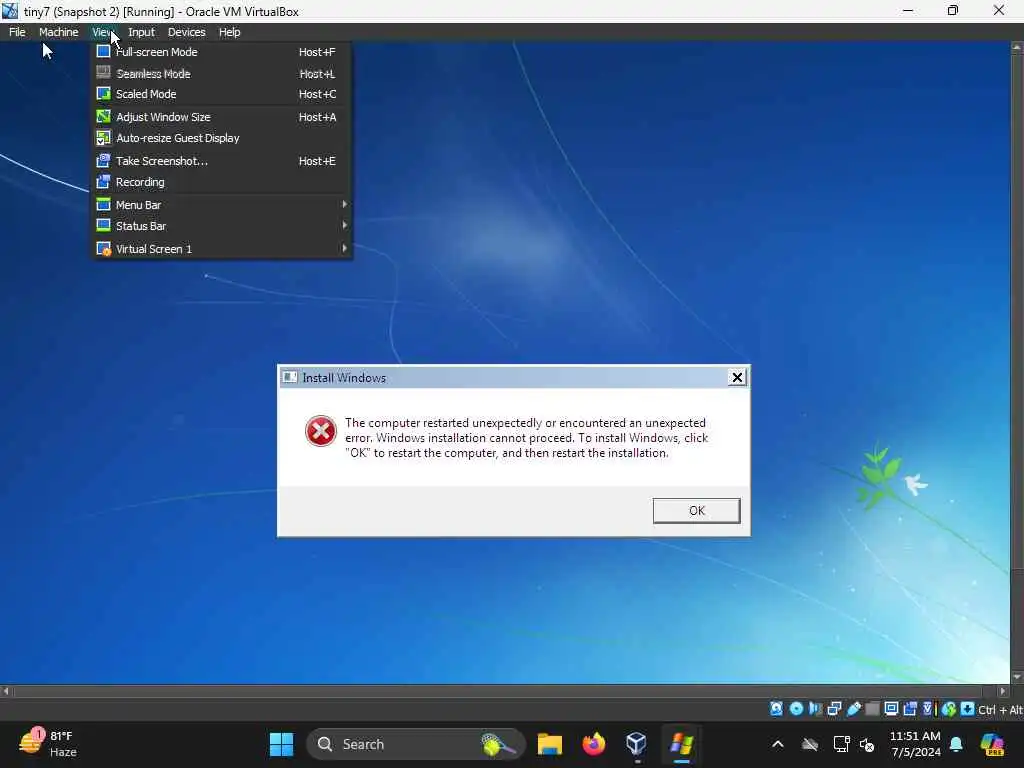Click the recording status bar indicator

pos(910,709)
